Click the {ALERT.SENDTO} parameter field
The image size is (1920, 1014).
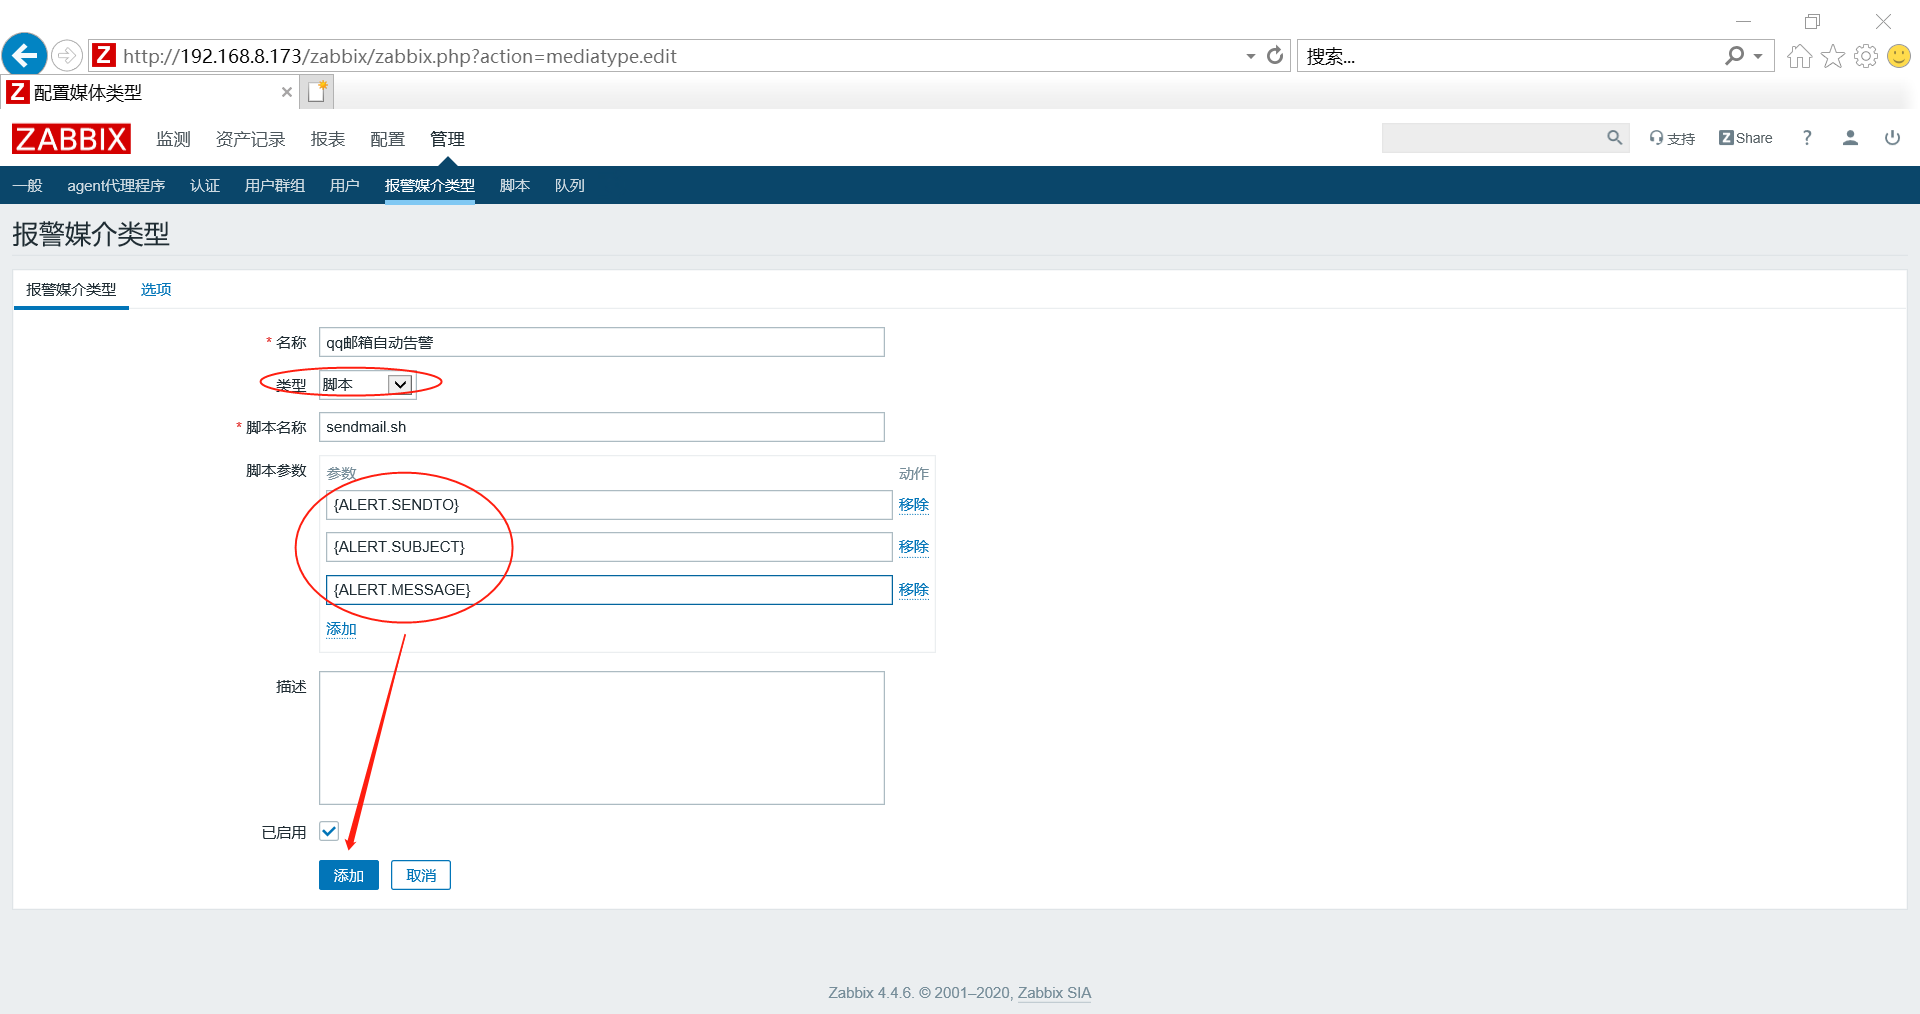[x=609, y=505]
